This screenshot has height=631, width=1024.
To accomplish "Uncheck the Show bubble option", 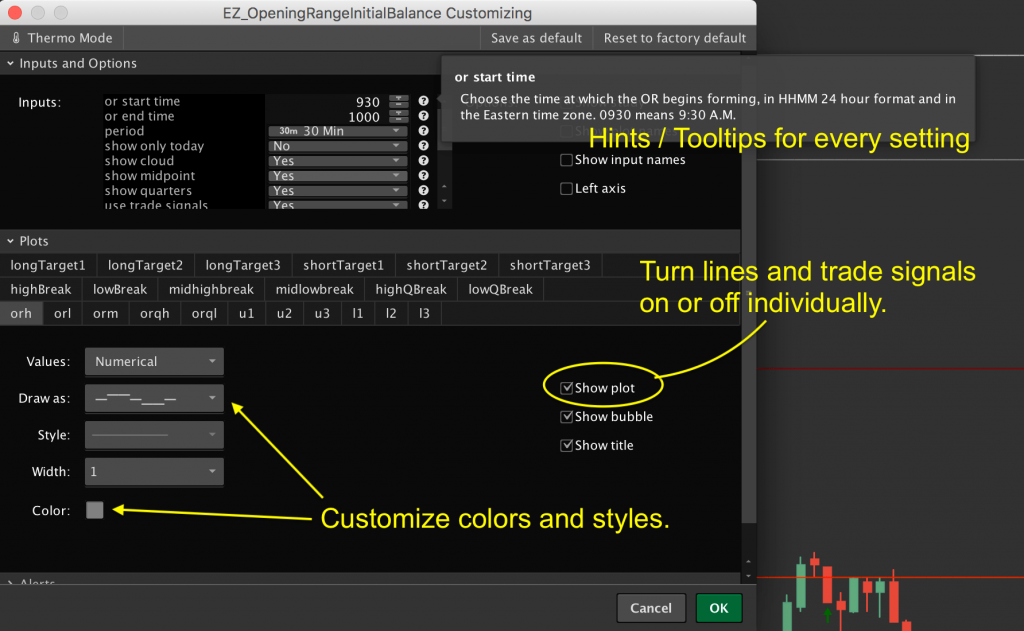I will click(567, 416).
